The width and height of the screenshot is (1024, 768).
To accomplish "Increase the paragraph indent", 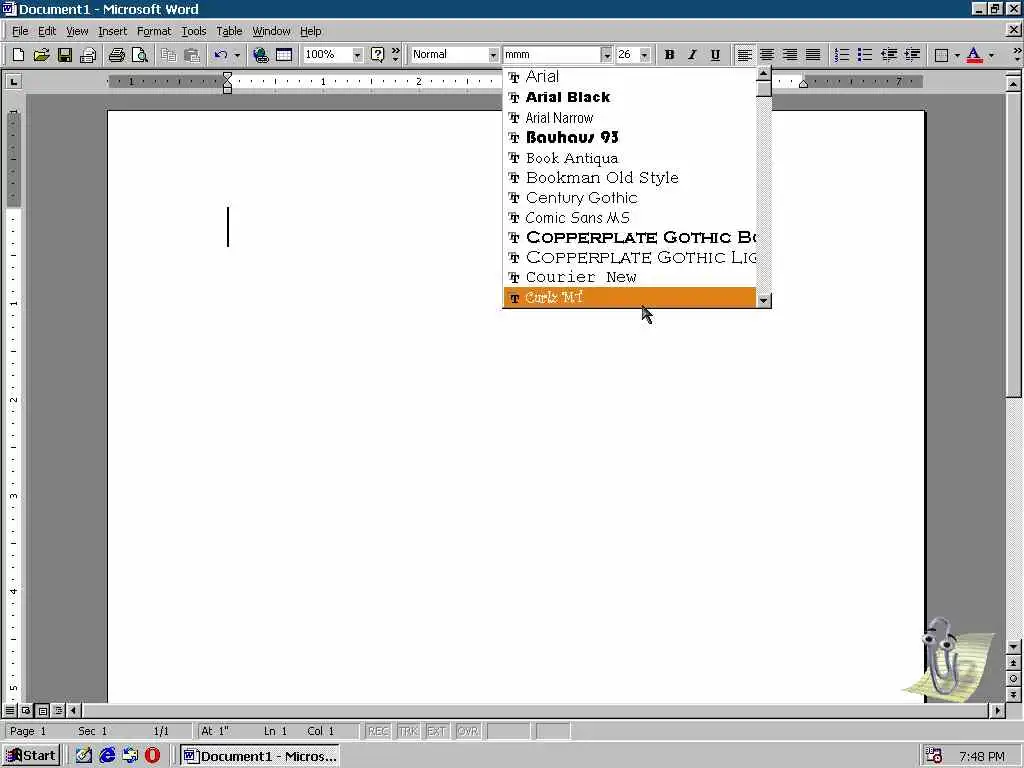I will pyautogui.click(x=912, y=55).
